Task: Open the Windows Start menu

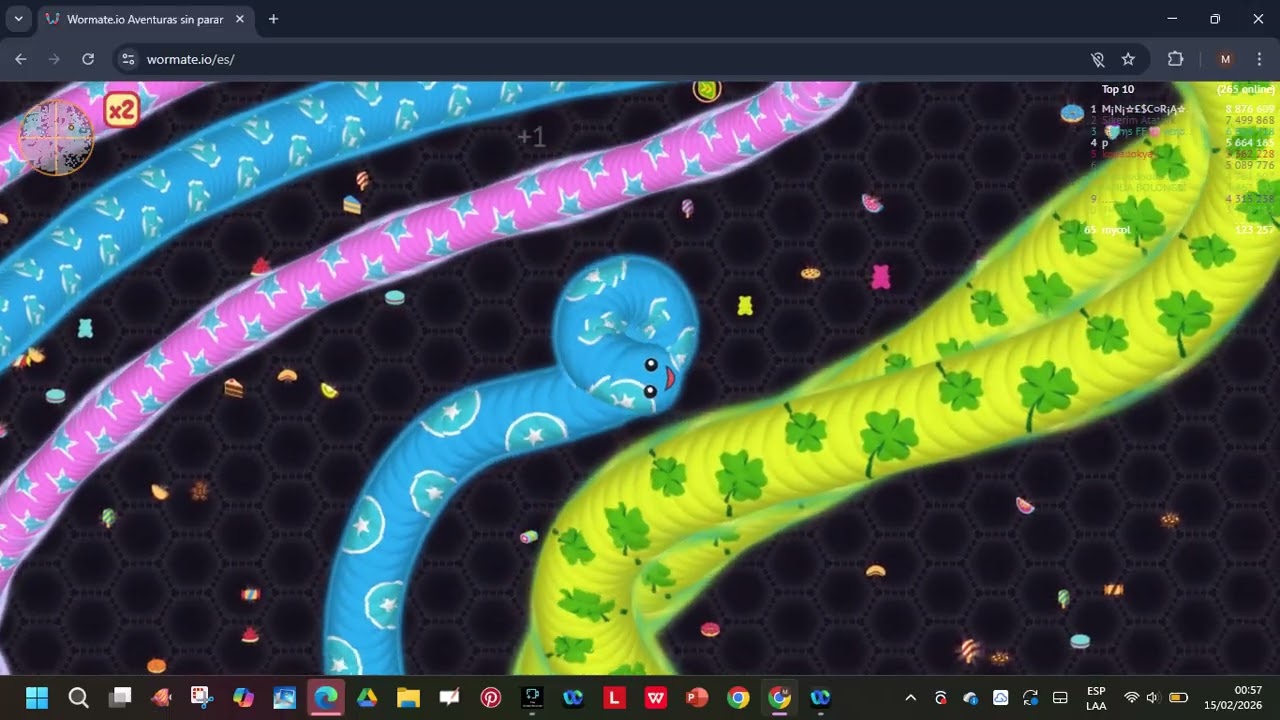Action: tap(37, 697)
